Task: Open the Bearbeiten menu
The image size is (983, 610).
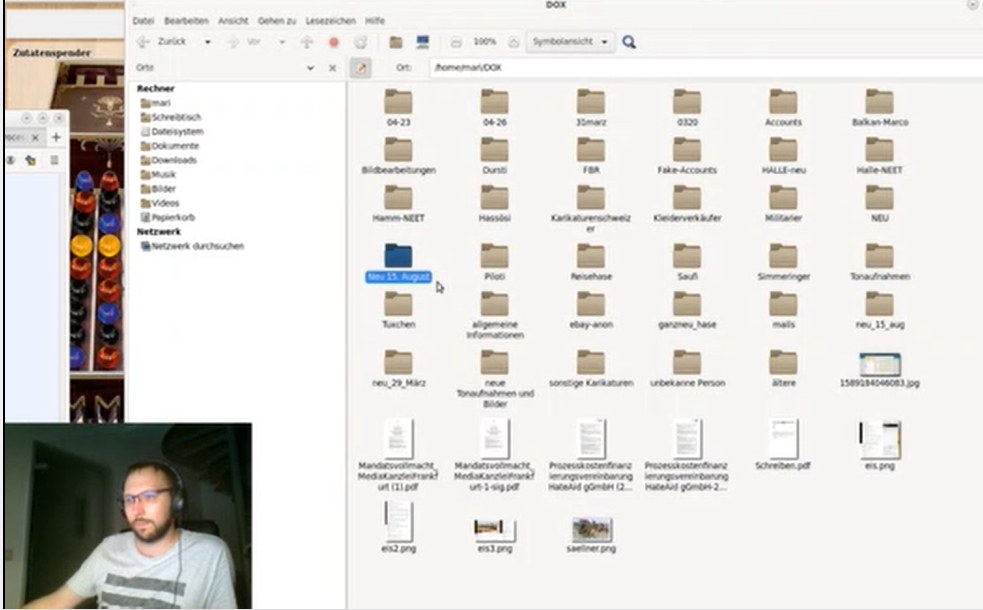Action: click(x=186, y=20)
